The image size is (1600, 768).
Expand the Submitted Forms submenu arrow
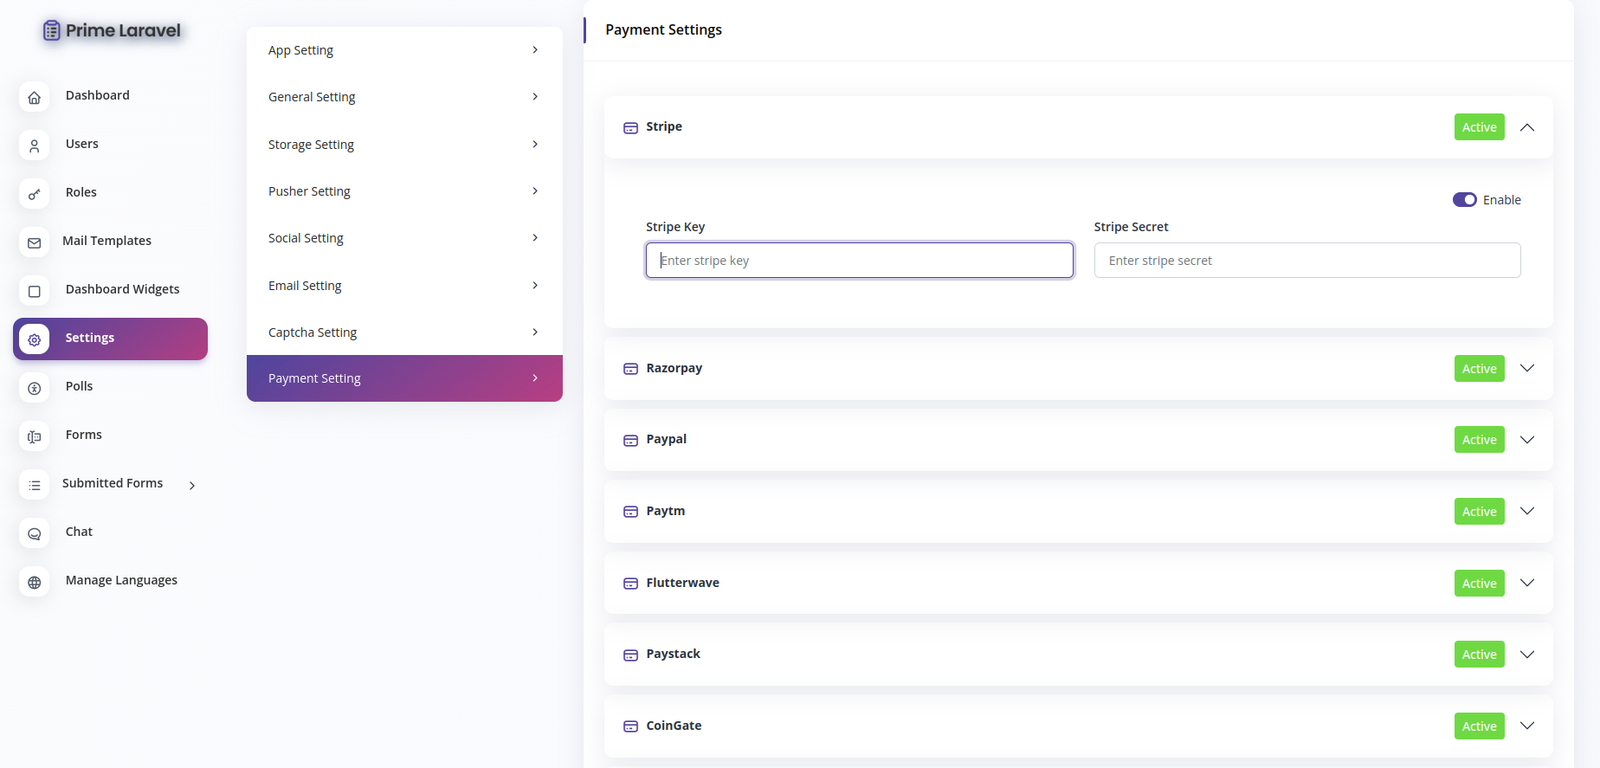(192, 485)
